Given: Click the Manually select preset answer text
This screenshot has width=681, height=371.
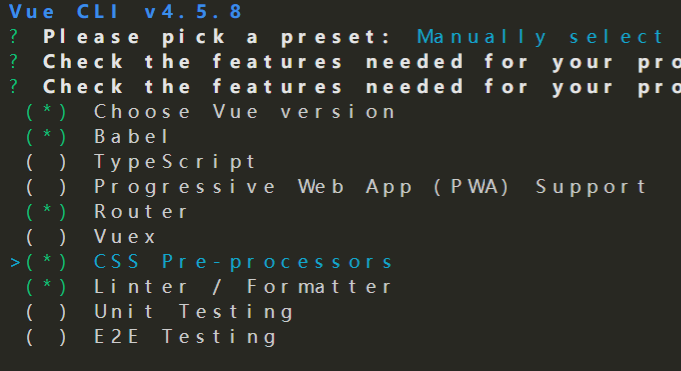Looking at the screenshot, I should click(x=540, y=37).
